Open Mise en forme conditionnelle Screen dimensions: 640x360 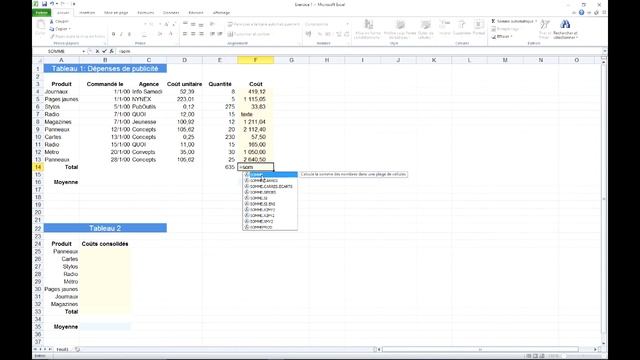click(x=367, y=29)
